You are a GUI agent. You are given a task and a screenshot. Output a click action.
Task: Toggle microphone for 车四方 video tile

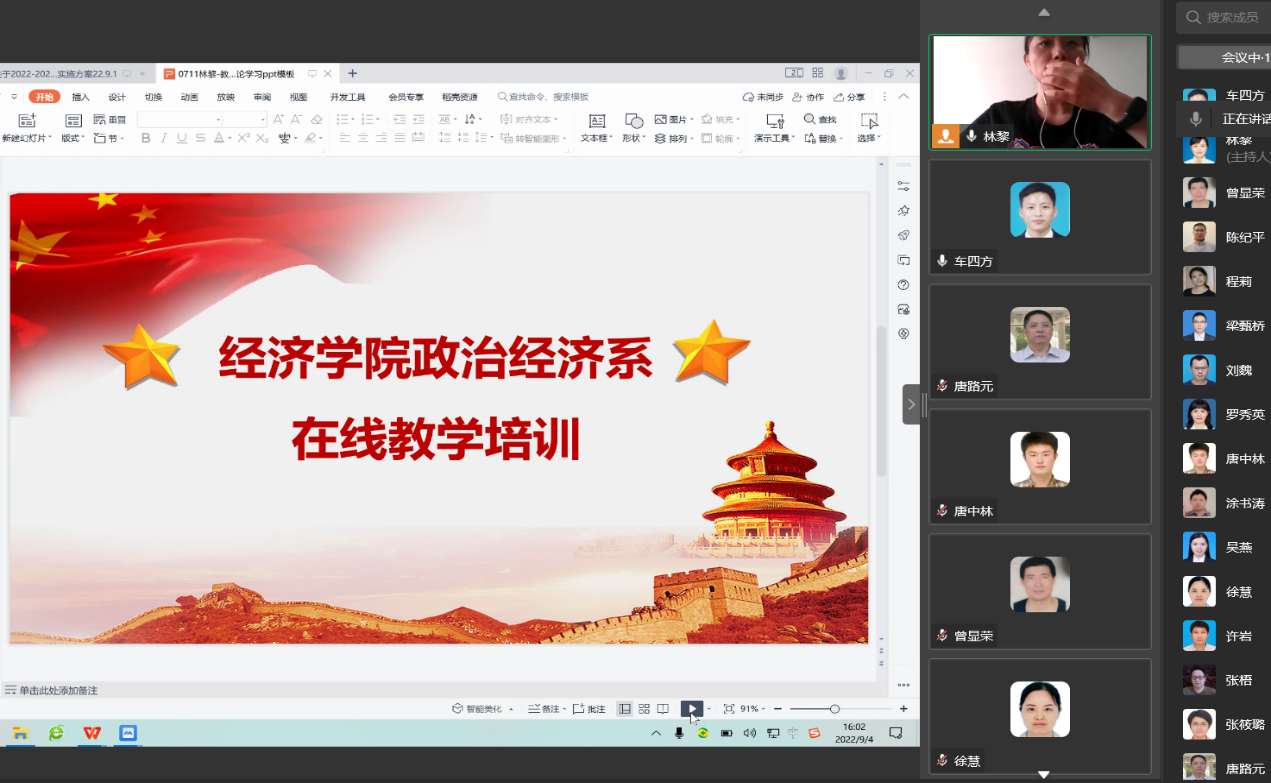pyautogui.click(x=941, y=261)
